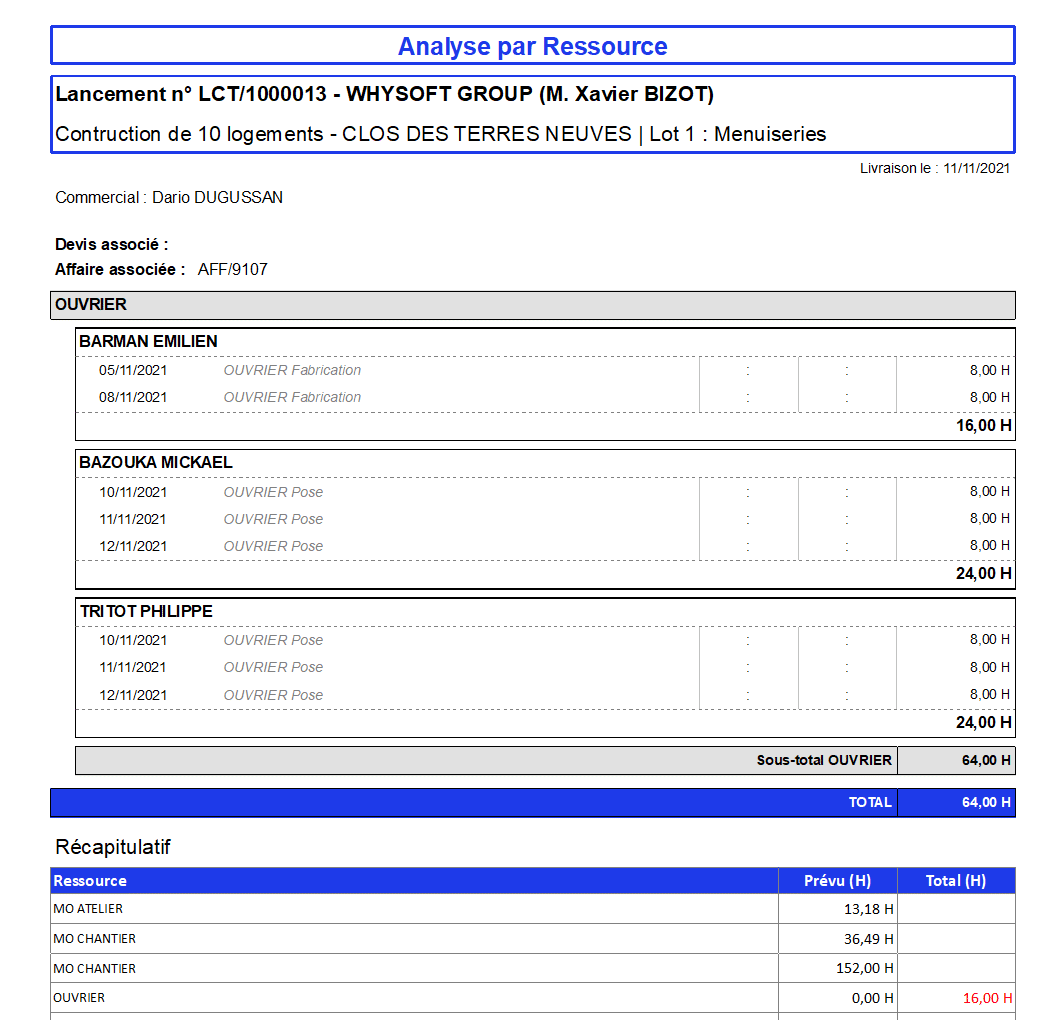The height and width of the screenshot is (1020, 1040).
Task: Click the Total (H) column header
Action: 955,881
